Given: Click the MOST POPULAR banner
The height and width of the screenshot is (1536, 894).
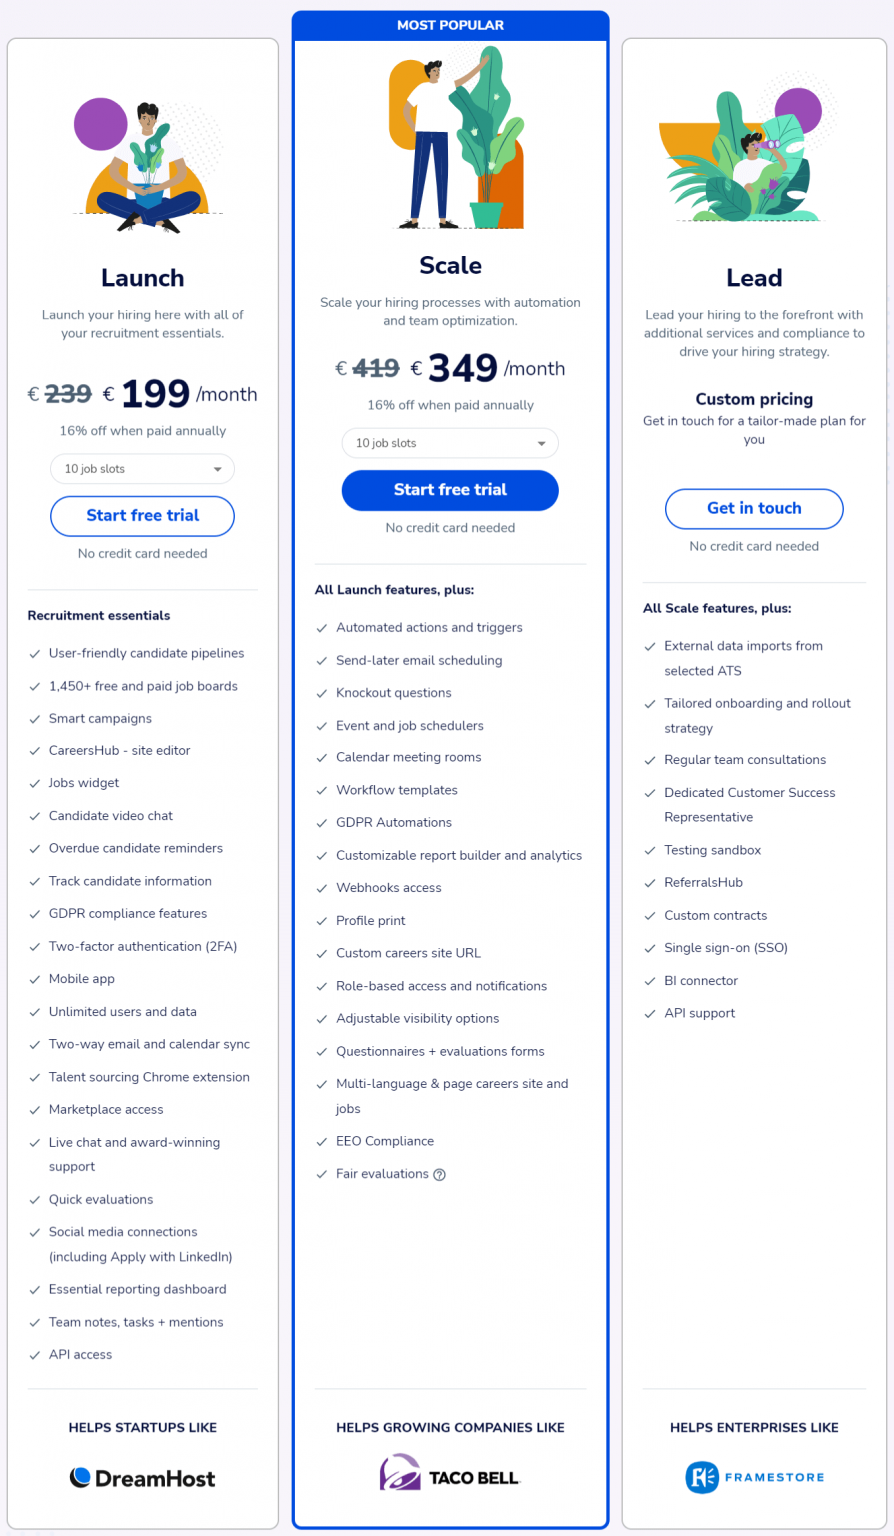Looking at the screenshot, I should click(450, 25).
